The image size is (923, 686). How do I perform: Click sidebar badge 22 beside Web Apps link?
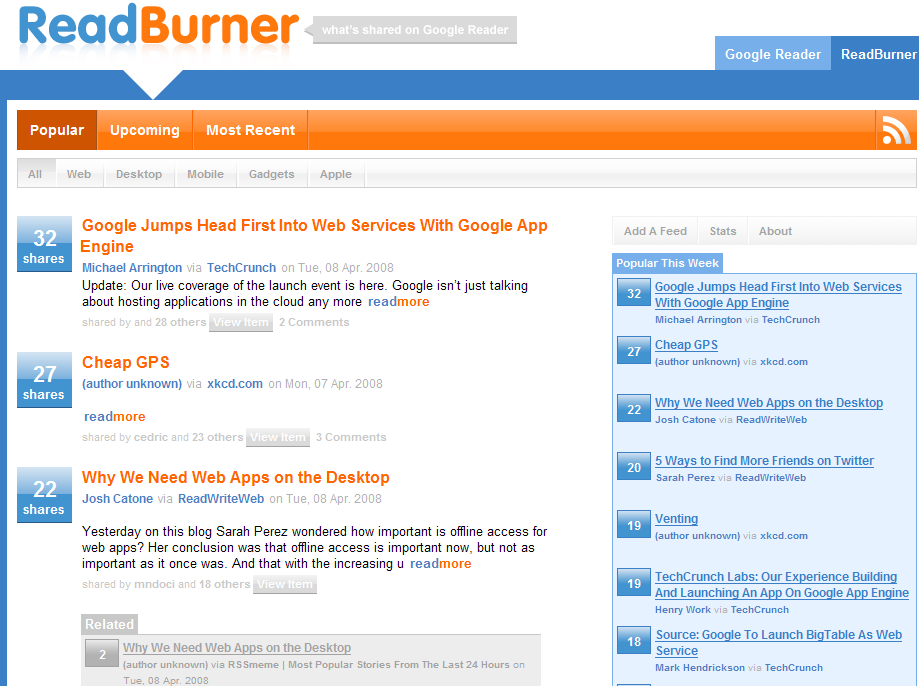(x=633, y=409)
